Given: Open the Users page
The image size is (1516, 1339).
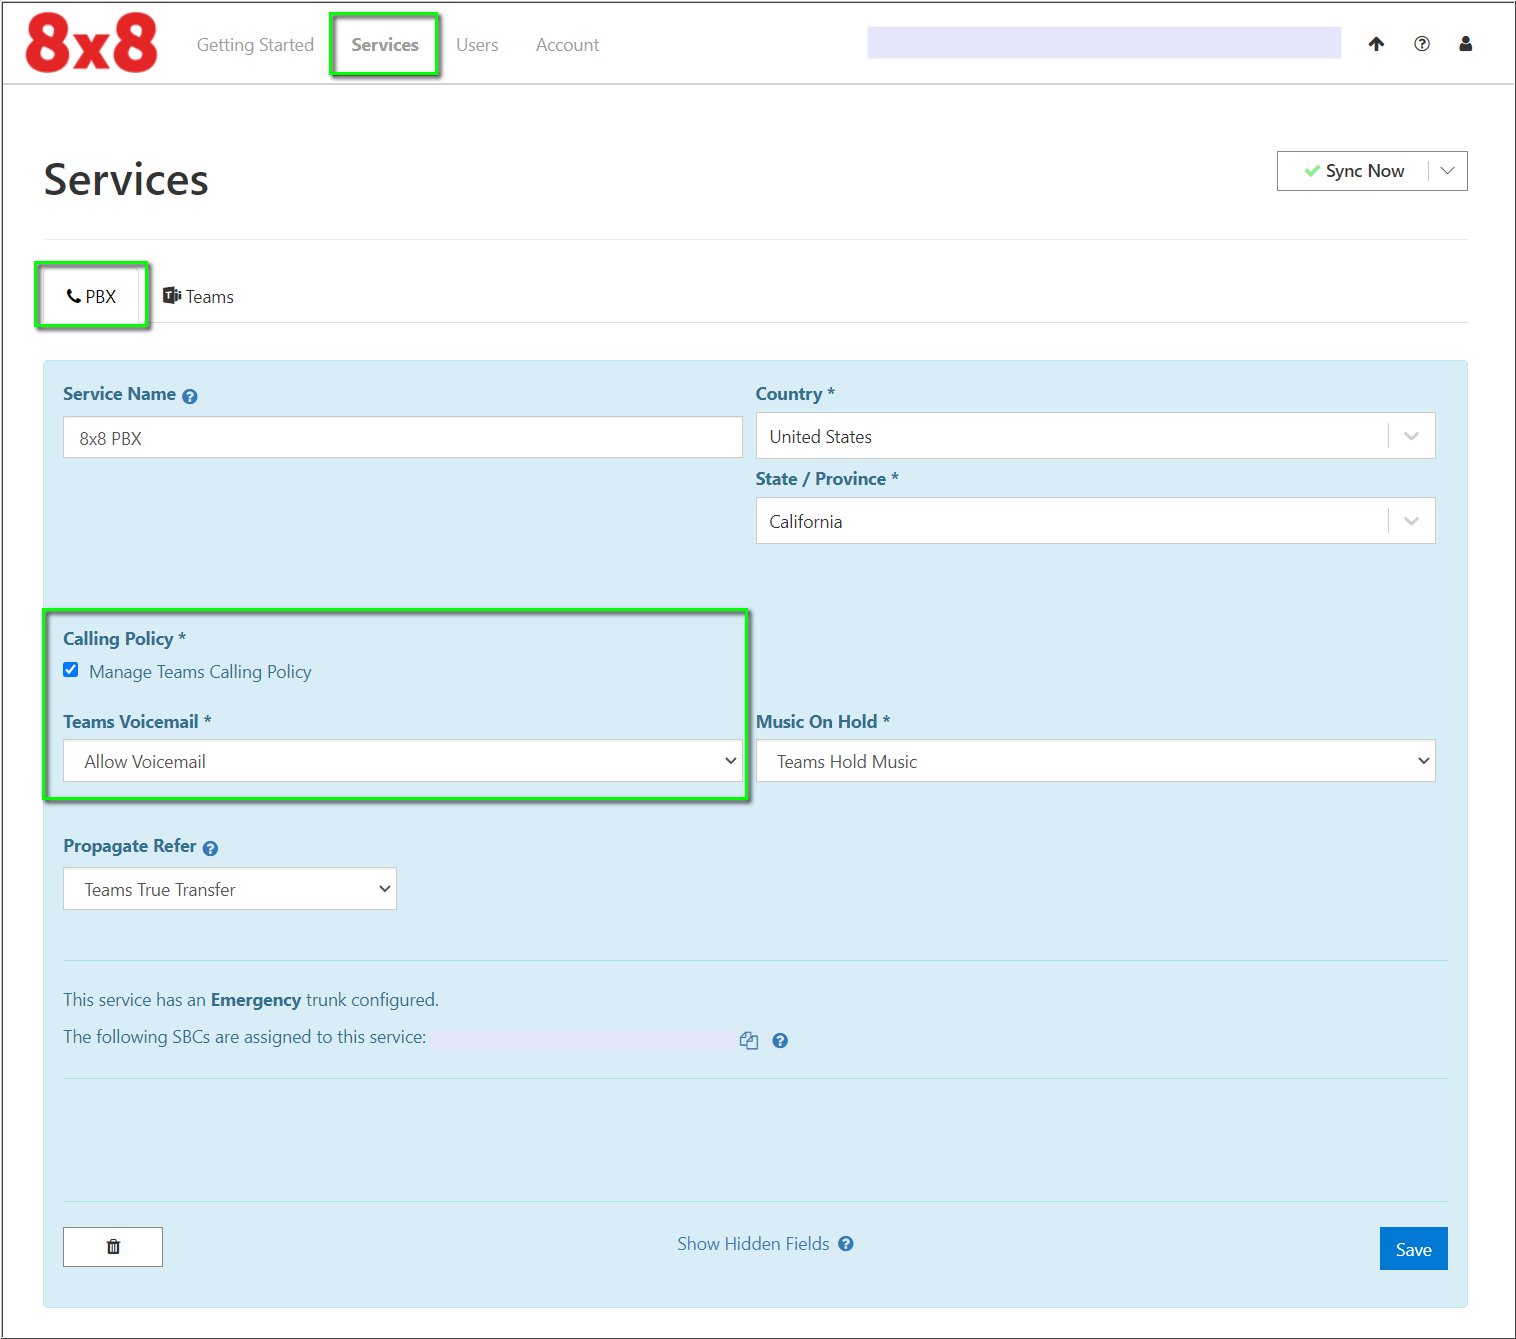Looking at the screenshot, I should (477, 44).
